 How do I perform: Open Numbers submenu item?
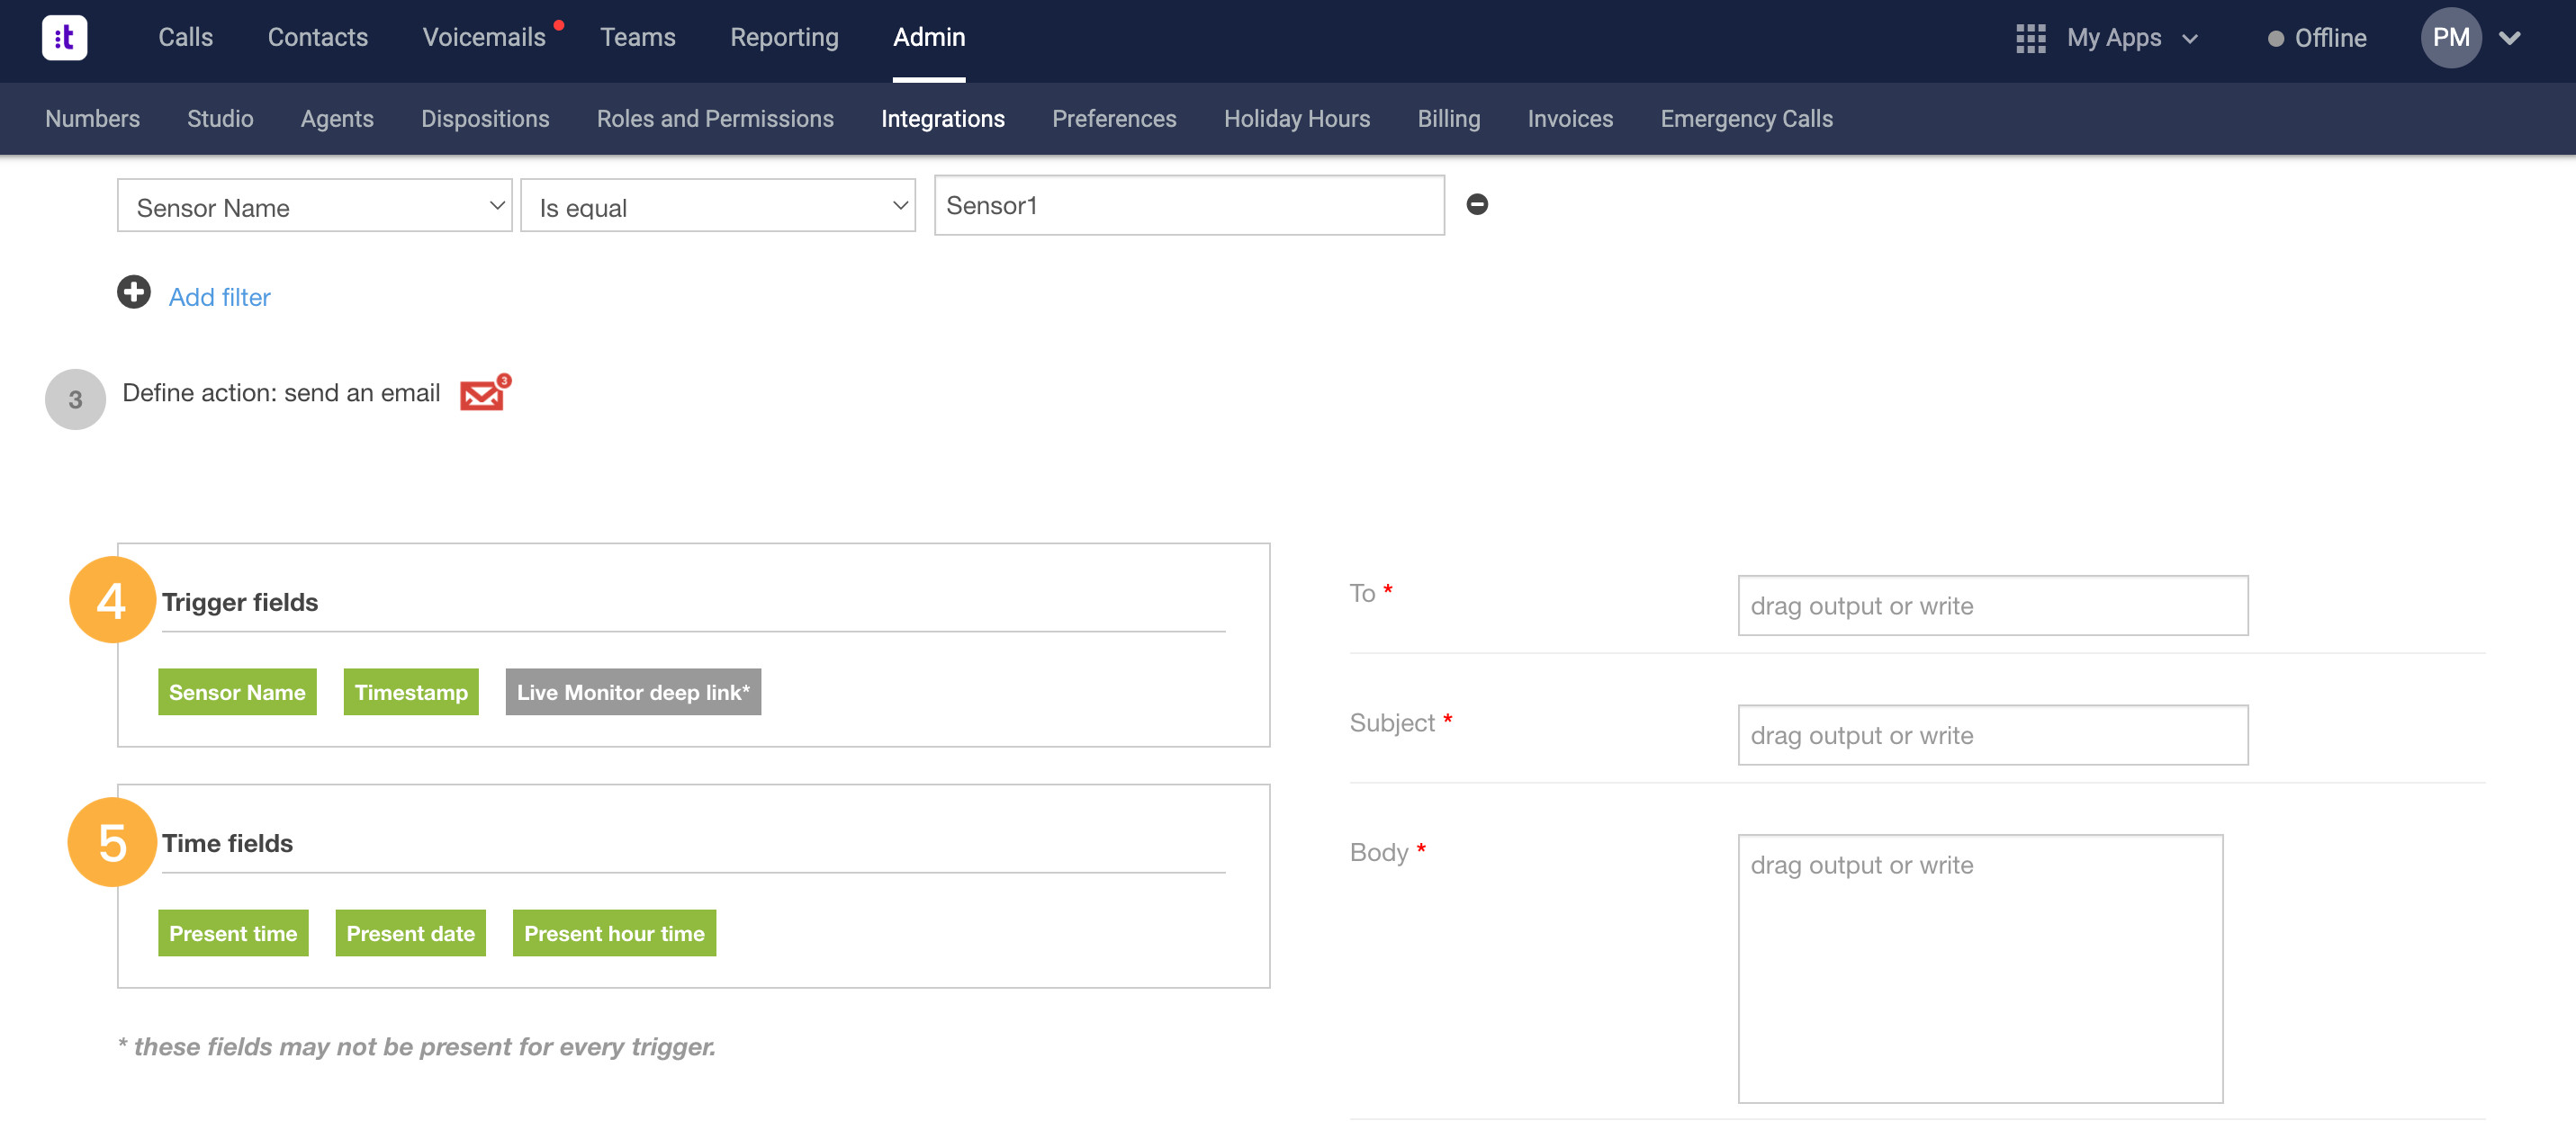[x=93, y=119]
